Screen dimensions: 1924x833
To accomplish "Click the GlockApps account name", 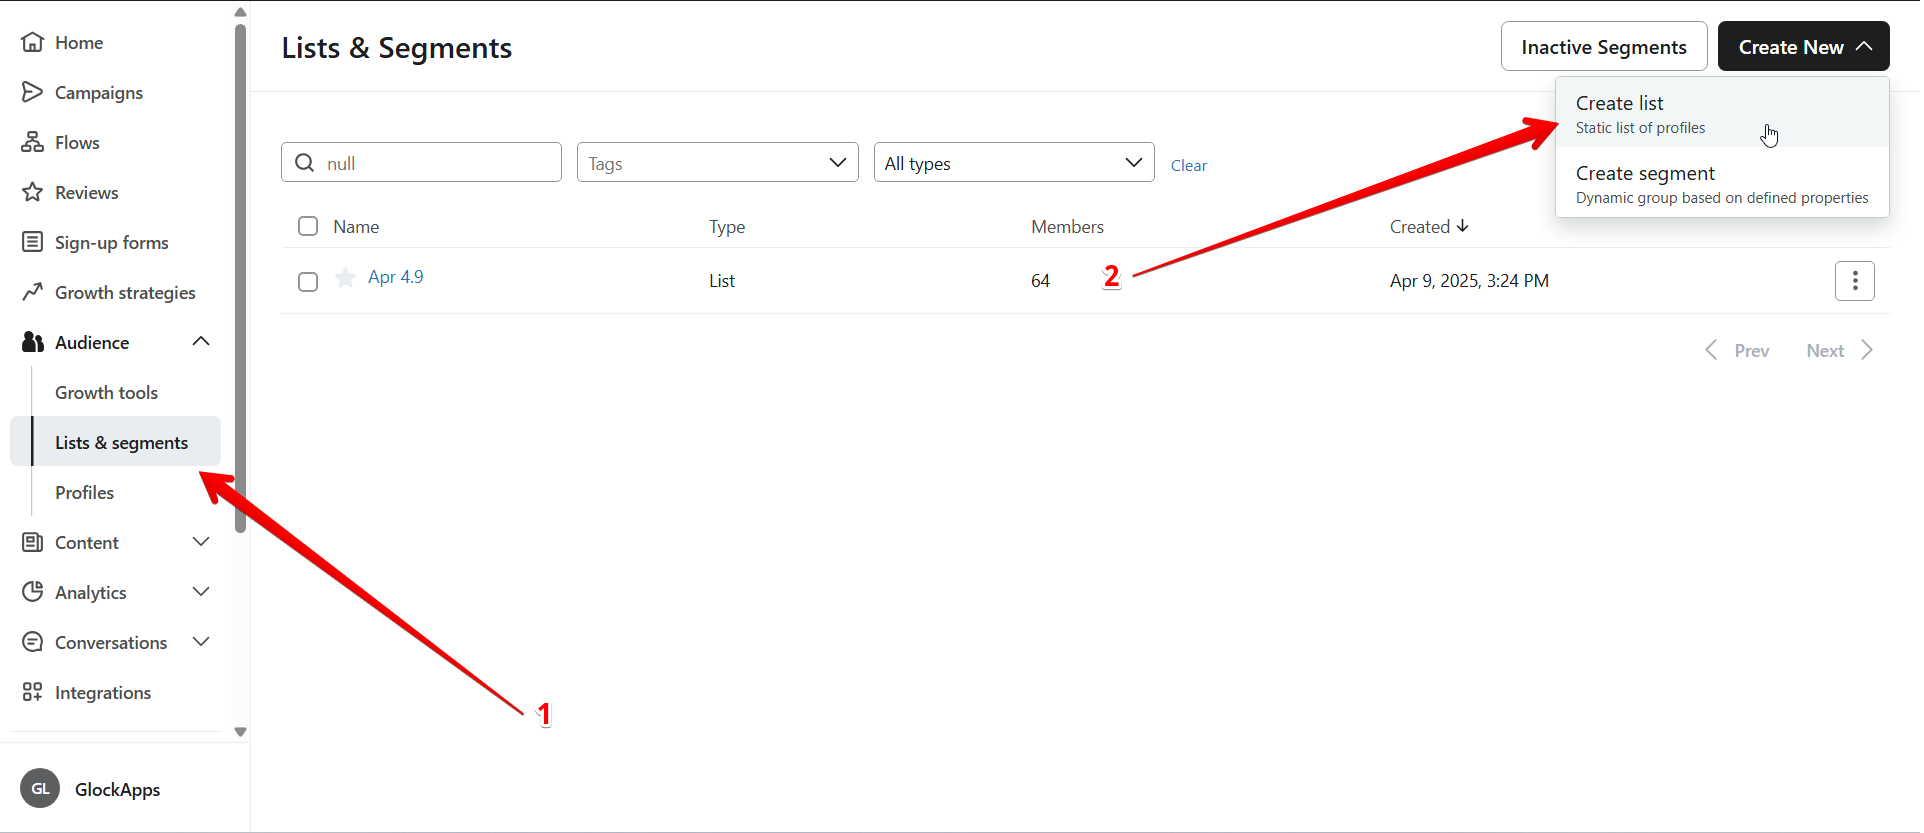I will [117, 789].
